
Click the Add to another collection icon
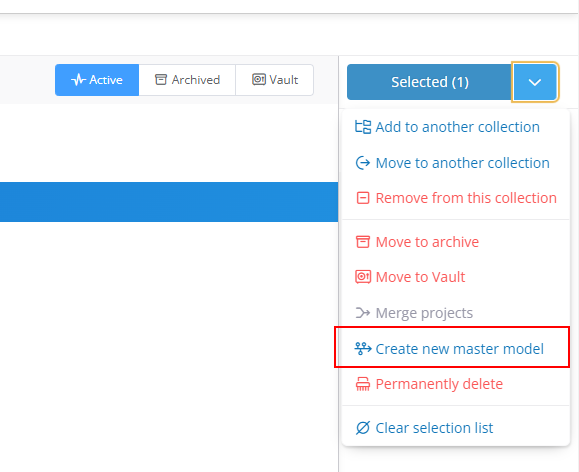point(363,127)
